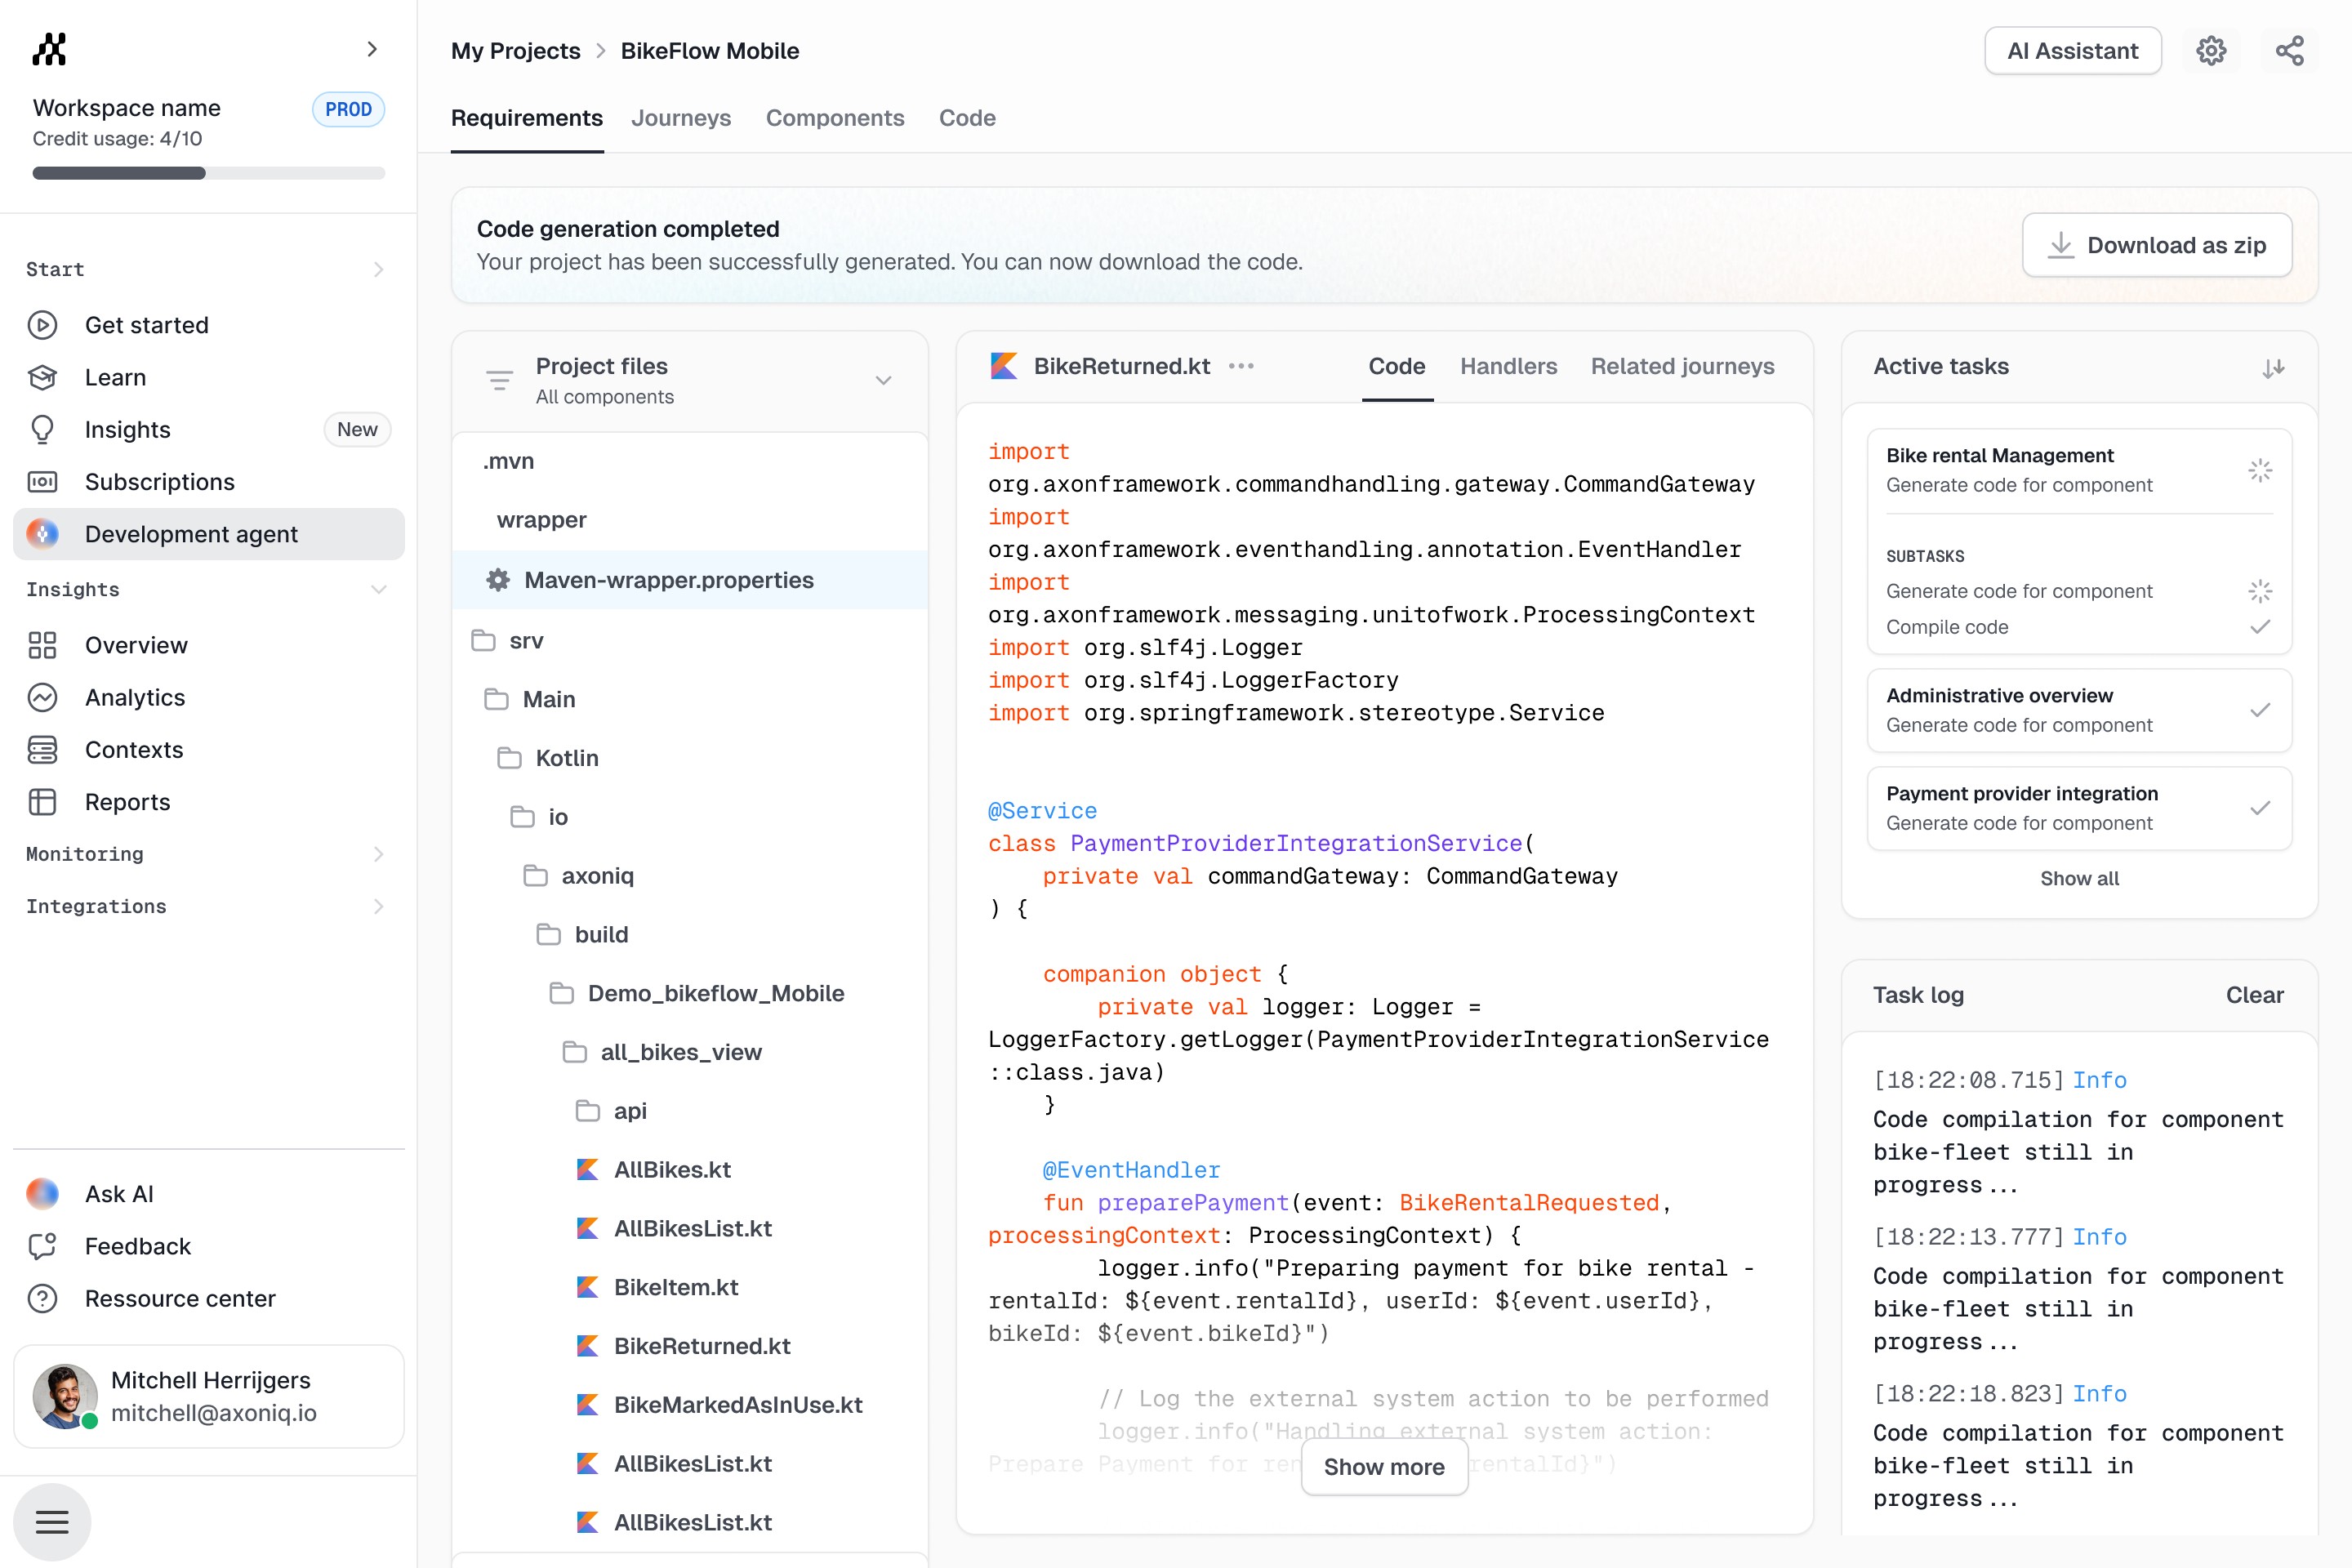Open the filter icon beside Project files
The image size is (2352, 1568).
[x=499, y=380]
